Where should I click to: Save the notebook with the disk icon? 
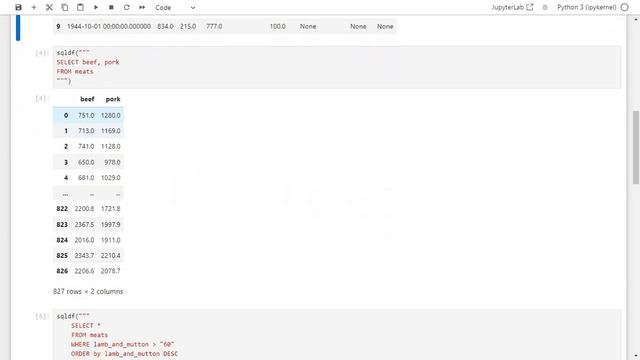click(x=18, y=7)
